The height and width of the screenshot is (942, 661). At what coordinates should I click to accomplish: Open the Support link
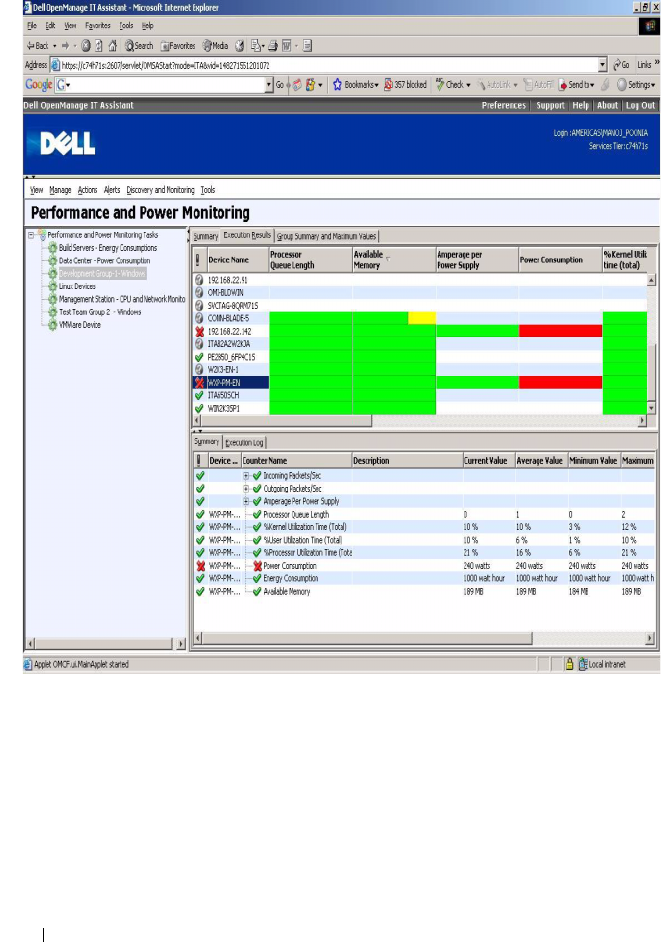point(550,106)
